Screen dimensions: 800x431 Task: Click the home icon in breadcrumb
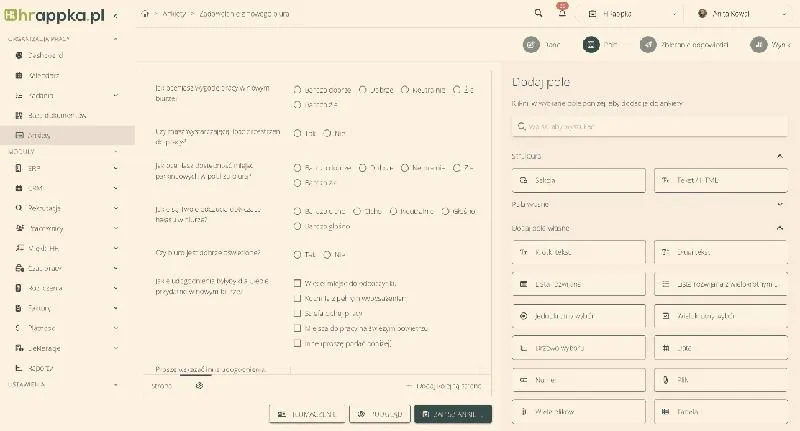coord(145,14)
